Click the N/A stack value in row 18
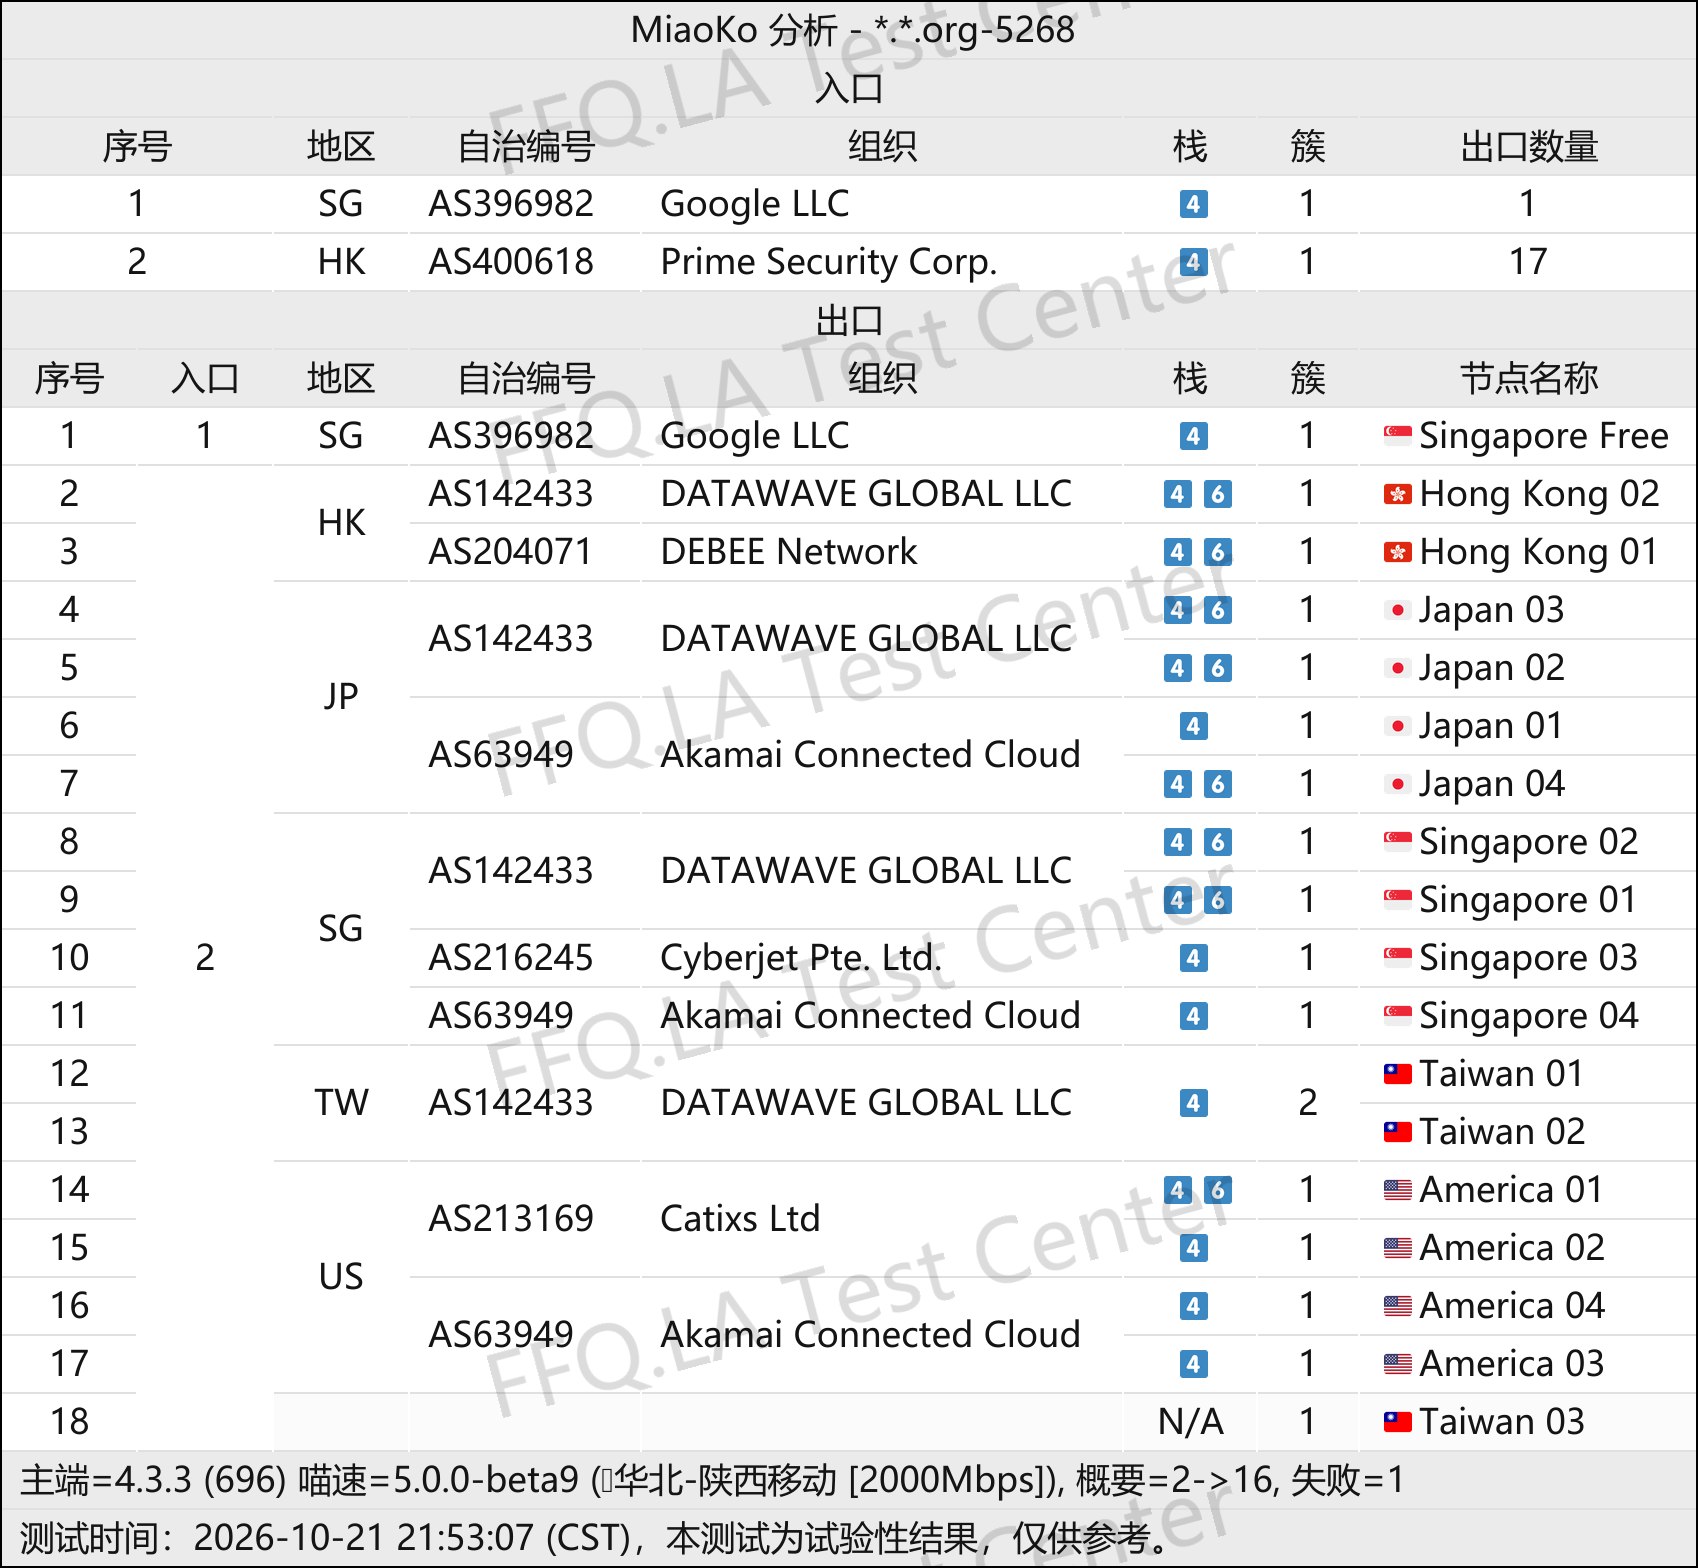Screen dimensions: 1698x1568 click(x=1191, y=1422)
